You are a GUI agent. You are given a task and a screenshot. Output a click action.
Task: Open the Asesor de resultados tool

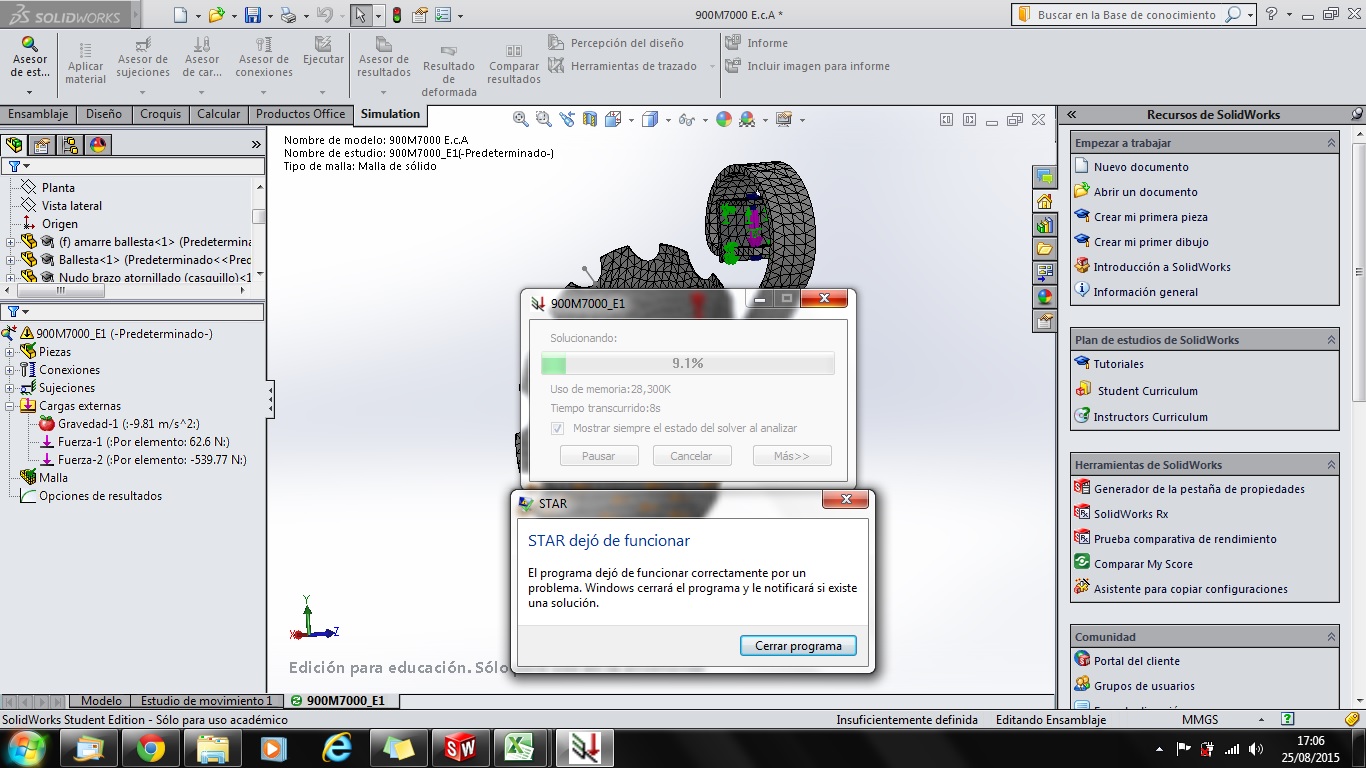tap(384, 59)
